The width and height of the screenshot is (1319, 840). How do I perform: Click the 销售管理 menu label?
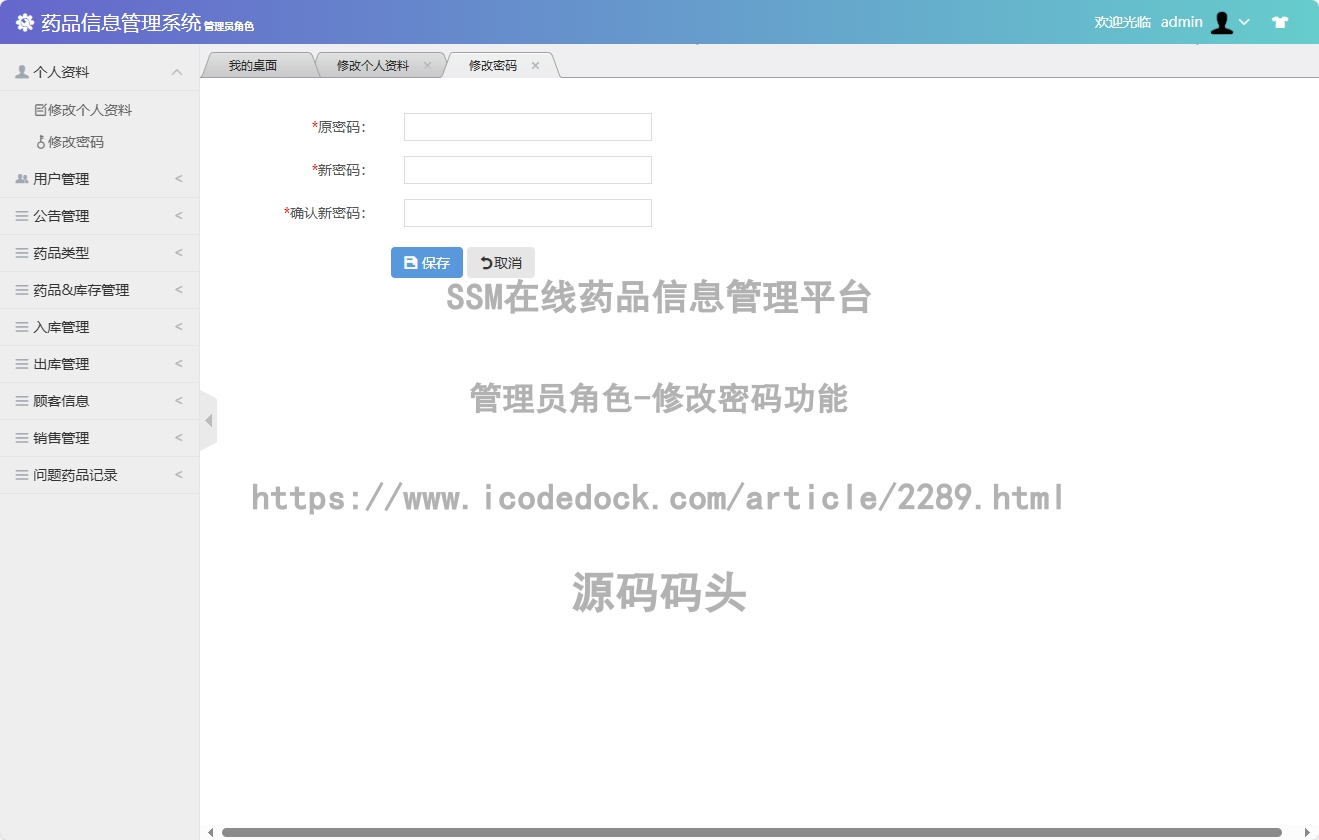[x=61, y=438]
